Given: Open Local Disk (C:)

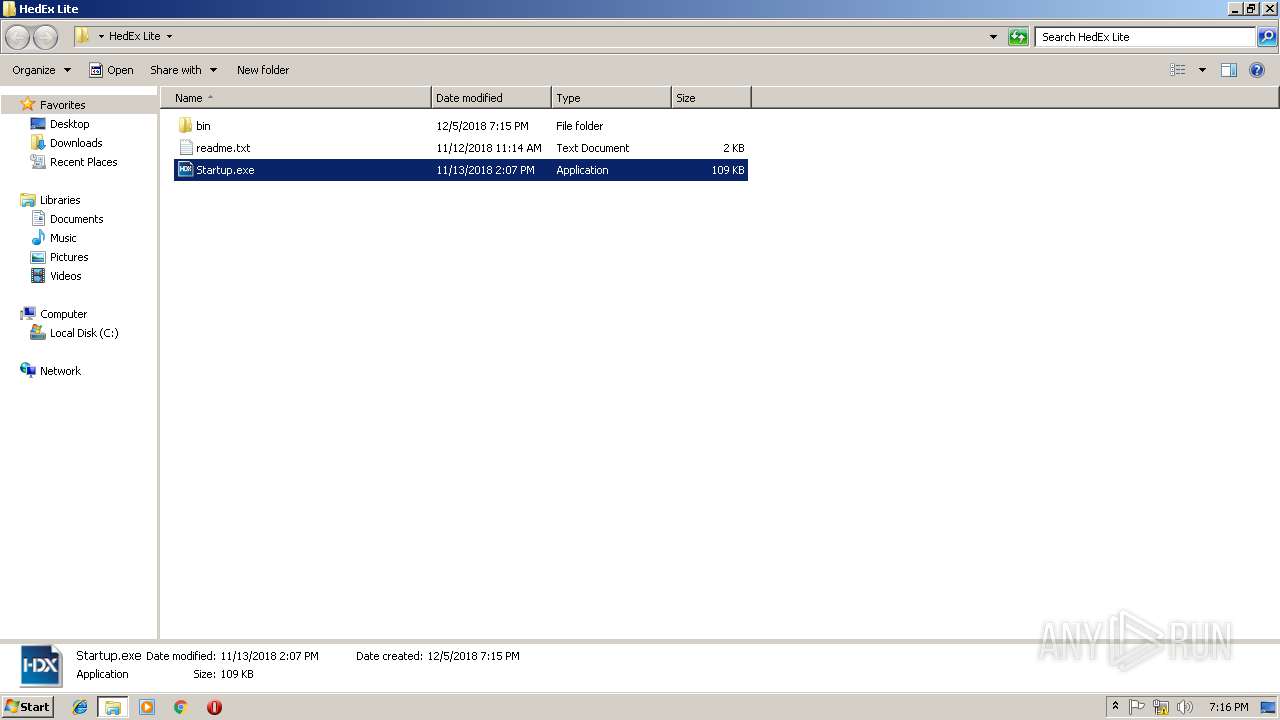Looking at the screenshot, I should [x=84, y=333].
